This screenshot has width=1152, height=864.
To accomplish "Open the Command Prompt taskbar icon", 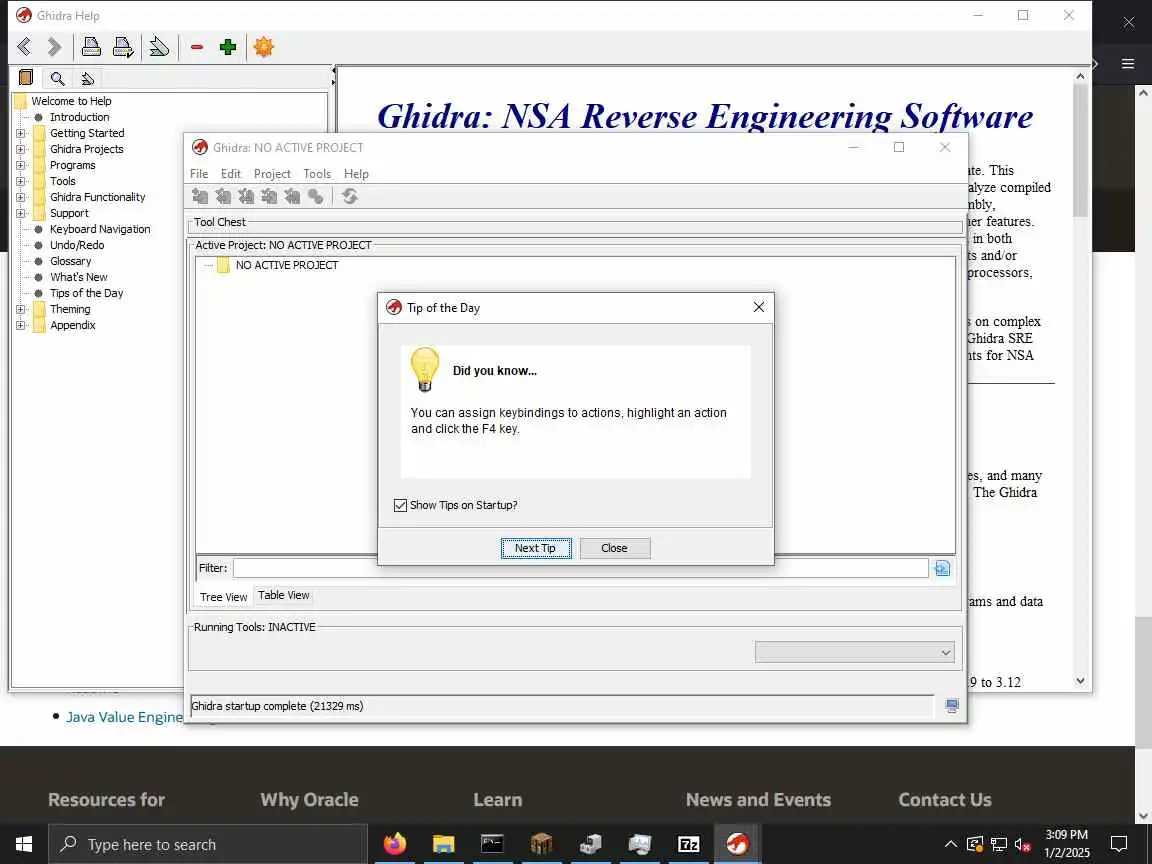I will pyautogui.click(x=492, y=844).
